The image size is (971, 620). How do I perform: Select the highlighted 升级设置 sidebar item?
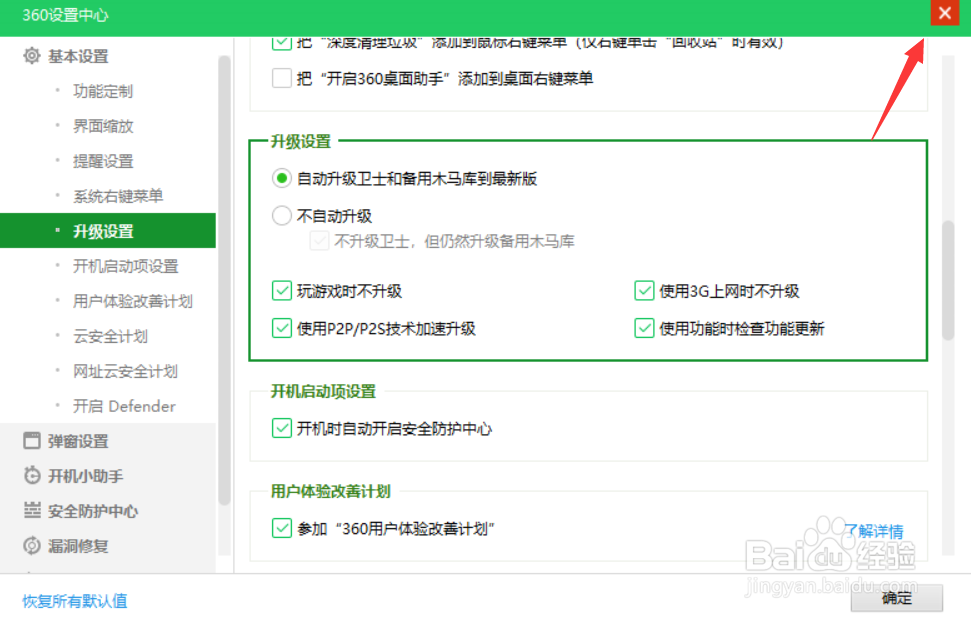pyautogui.click(x=108, y=230)
